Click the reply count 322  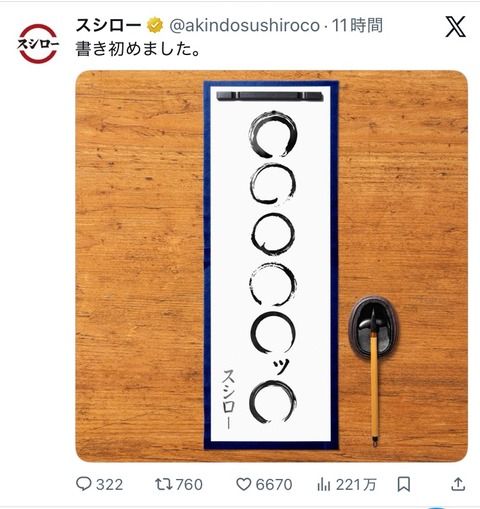tap(109, 484)
